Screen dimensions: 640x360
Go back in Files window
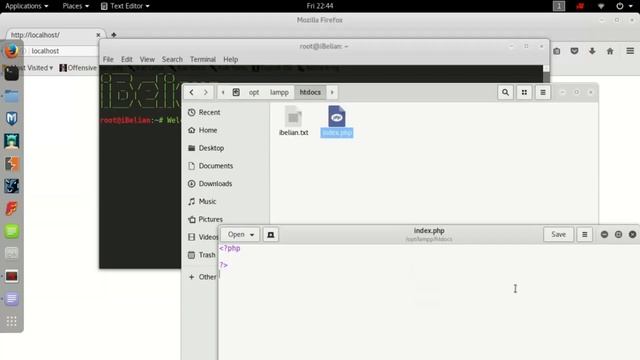(x=191, y=92)
